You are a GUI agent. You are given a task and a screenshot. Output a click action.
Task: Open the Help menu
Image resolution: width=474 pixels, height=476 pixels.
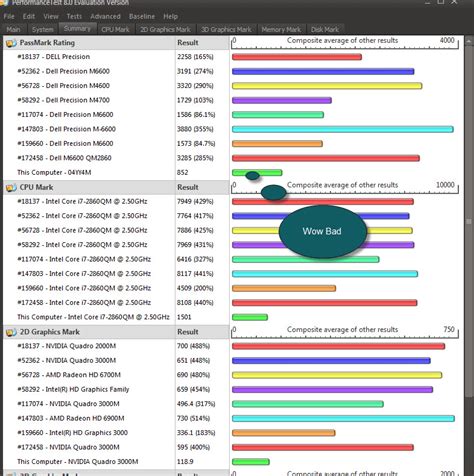tap(170, 16)
